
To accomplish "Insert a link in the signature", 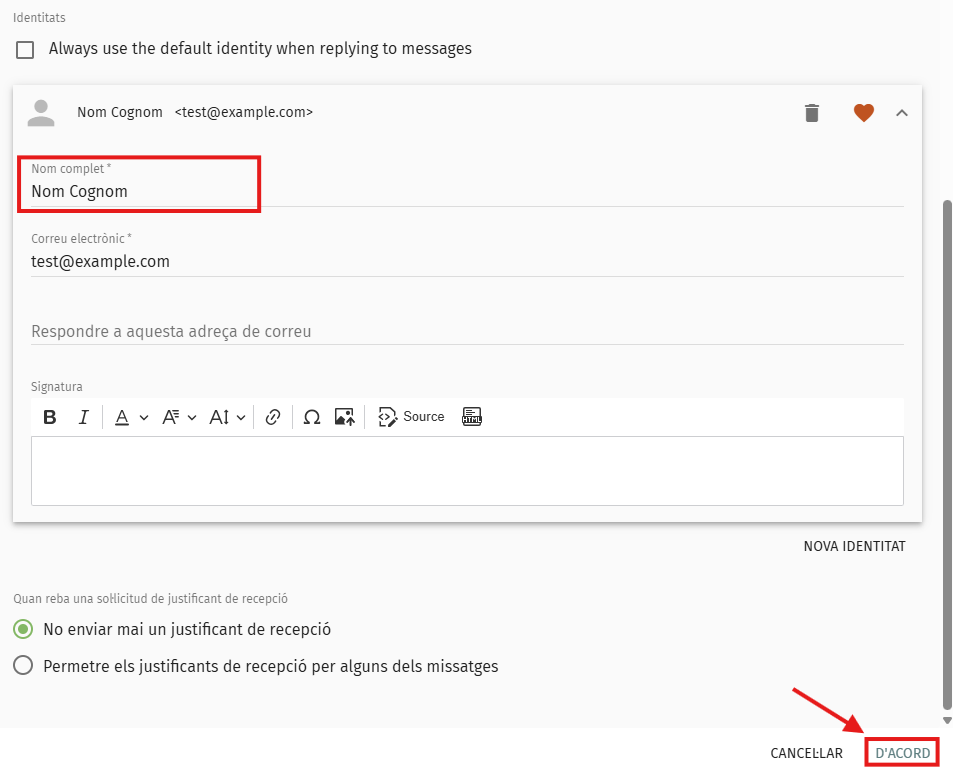I will pyautogui.click(x=273, y=417).
